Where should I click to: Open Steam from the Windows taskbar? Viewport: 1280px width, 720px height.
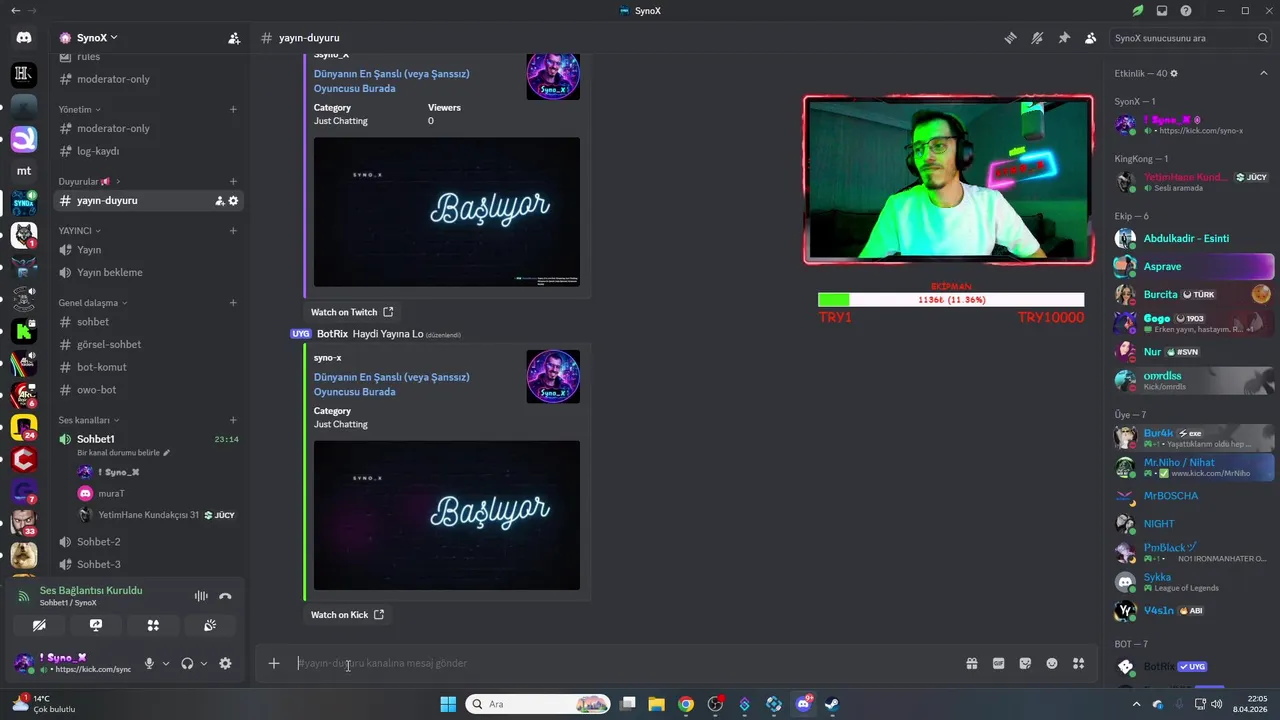coord(832,704)
